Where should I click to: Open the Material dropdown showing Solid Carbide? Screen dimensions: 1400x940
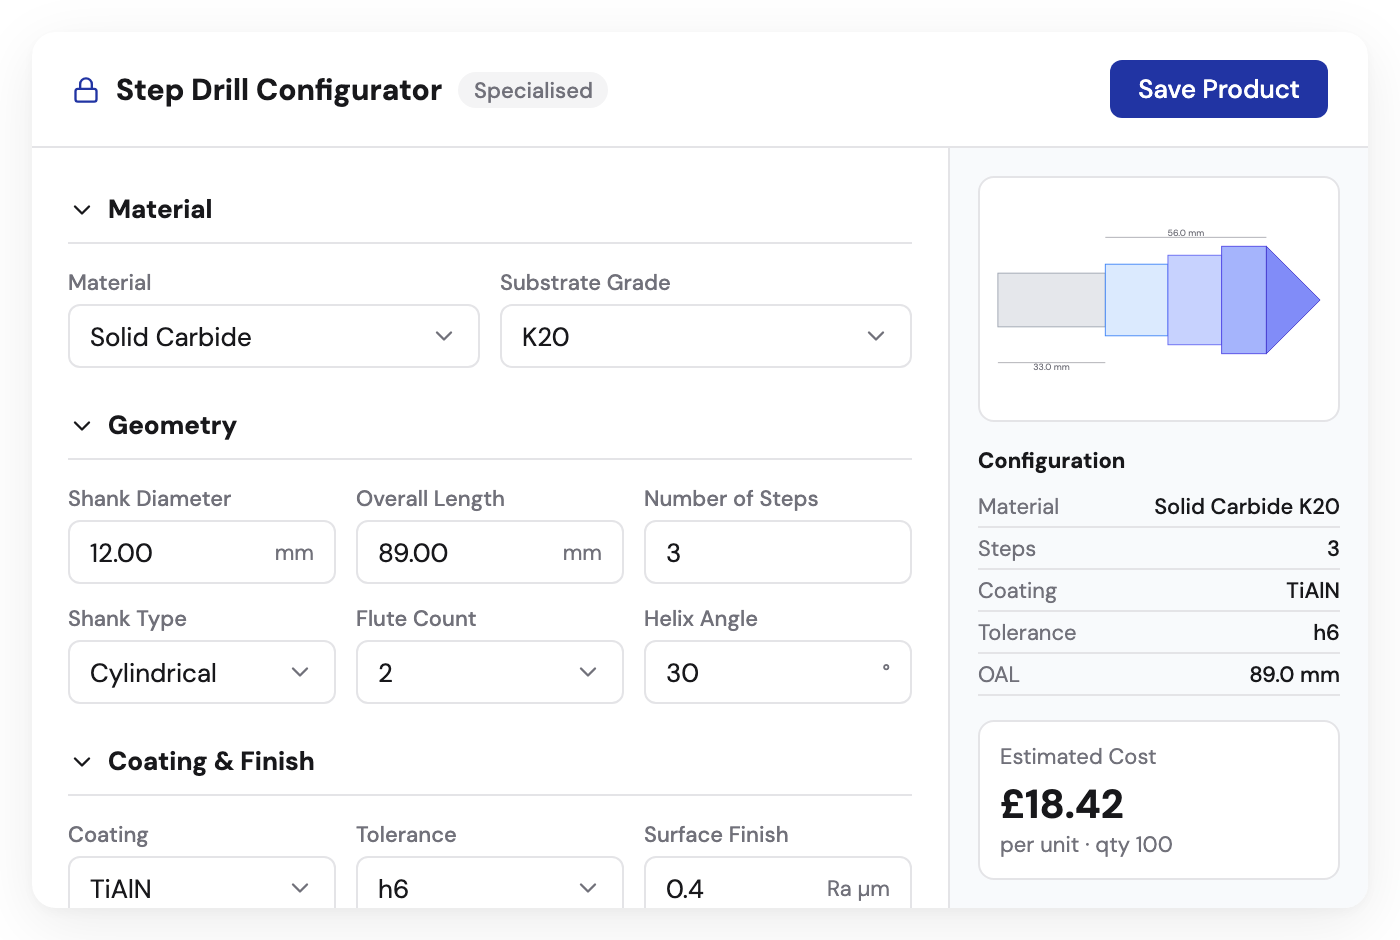273,336
